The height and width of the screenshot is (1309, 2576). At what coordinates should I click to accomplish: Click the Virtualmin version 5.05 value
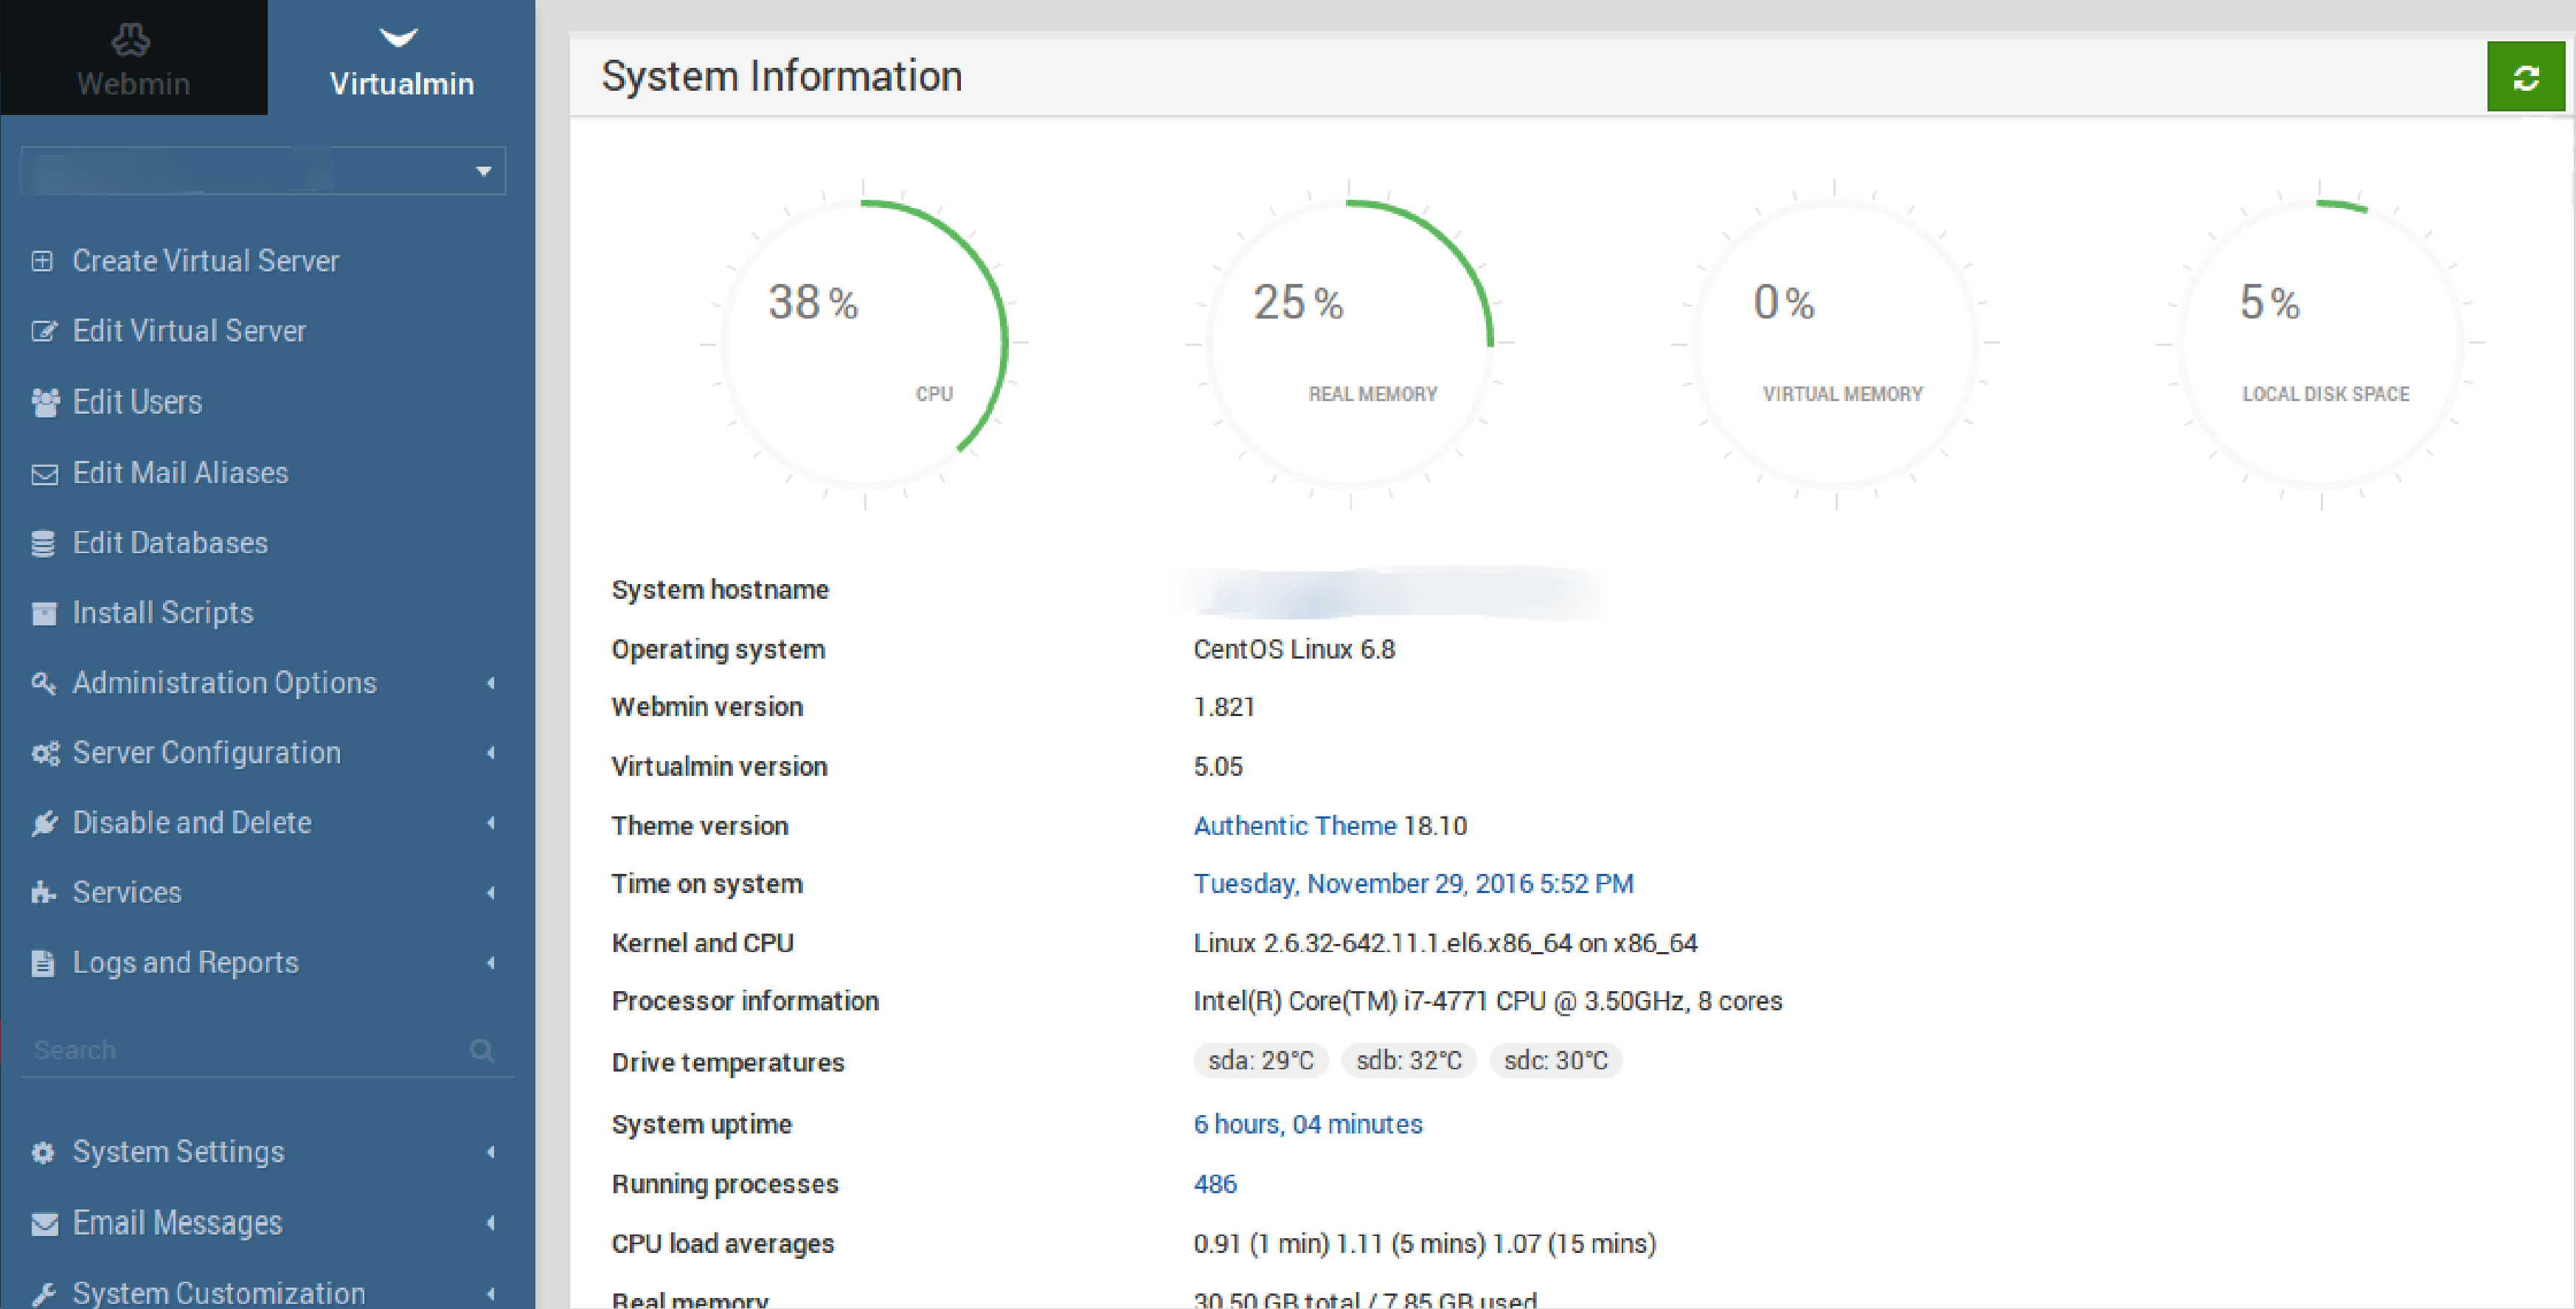[x=1218, y=767]
